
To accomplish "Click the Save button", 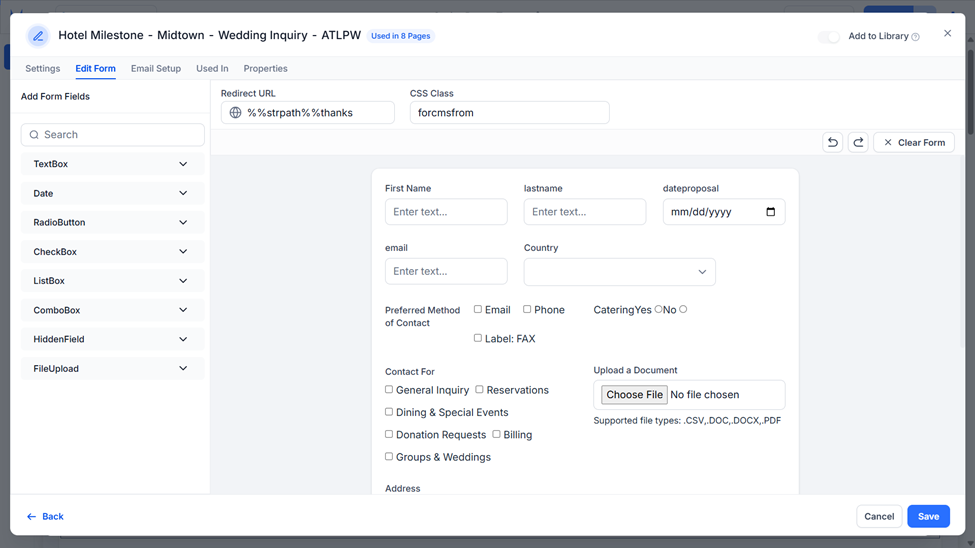I will [928, 516].
